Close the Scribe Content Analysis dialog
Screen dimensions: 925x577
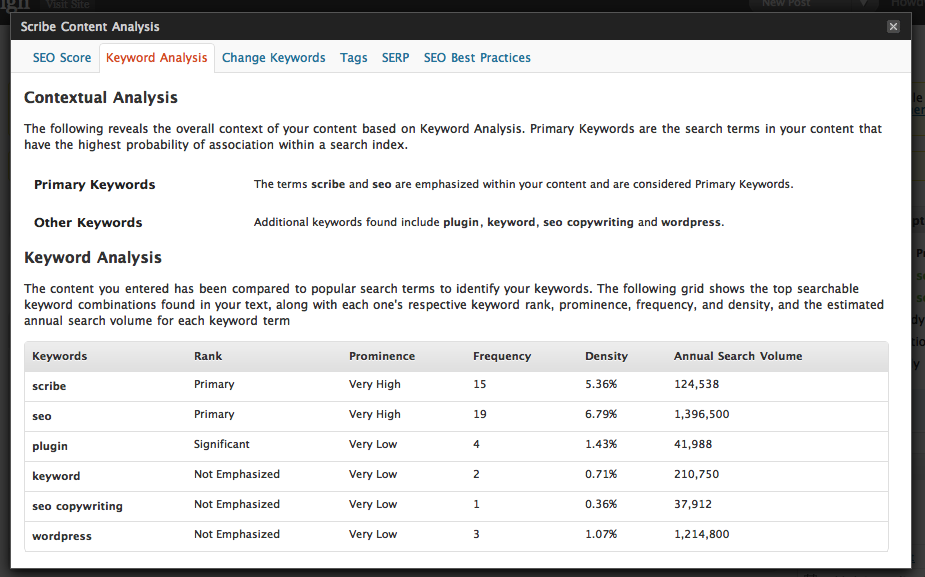pos(893,27)
